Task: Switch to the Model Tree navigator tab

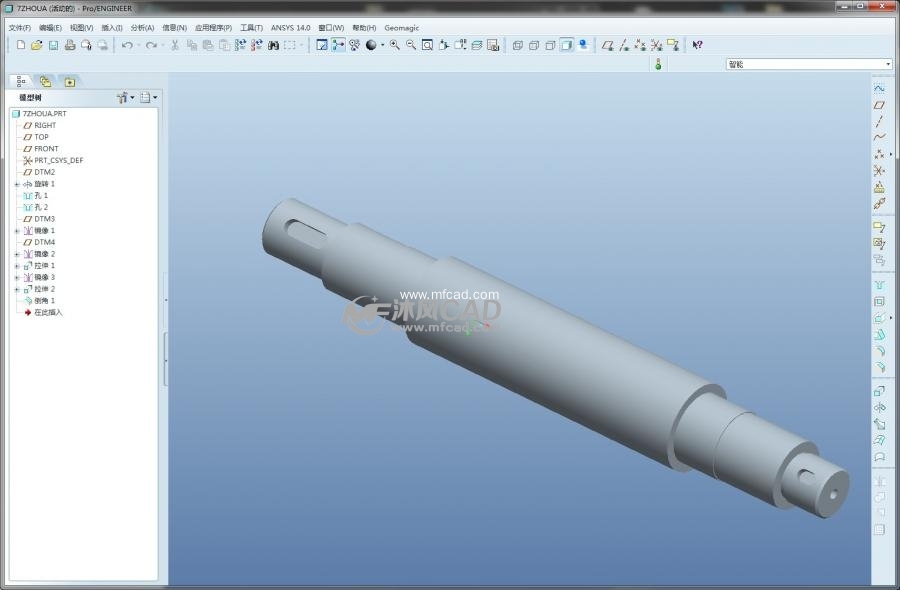Action: [x=21, y=81]
